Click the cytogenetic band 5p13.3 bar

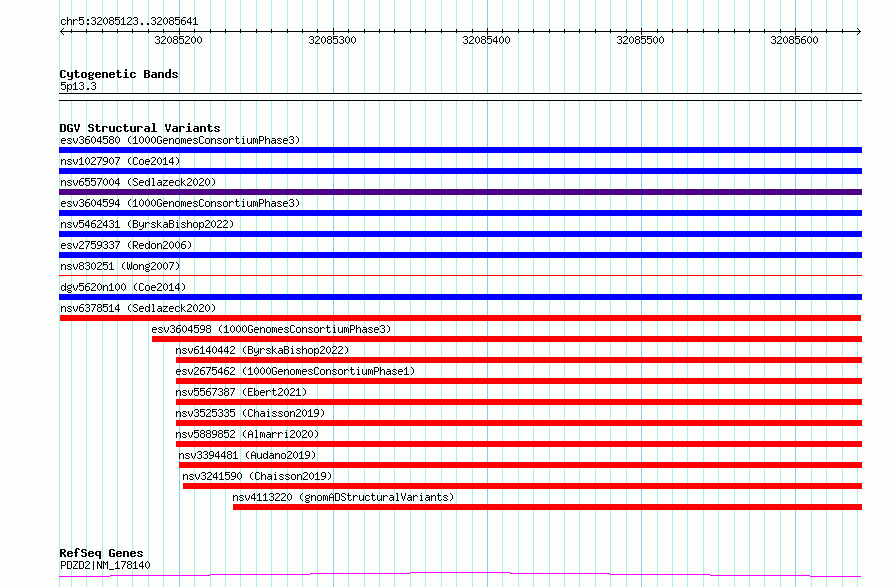coord(460,97)
